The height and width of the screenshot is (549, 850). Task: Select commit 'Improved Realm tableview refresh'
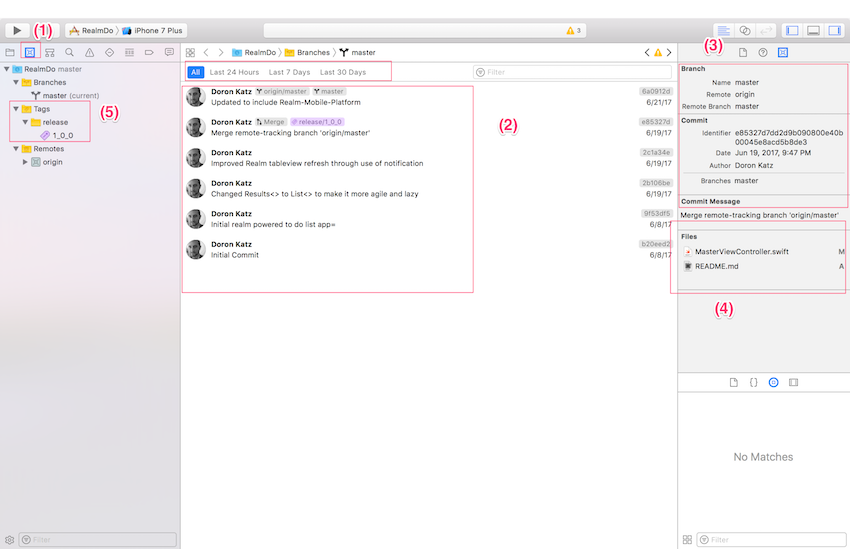(x=429, y=158)
